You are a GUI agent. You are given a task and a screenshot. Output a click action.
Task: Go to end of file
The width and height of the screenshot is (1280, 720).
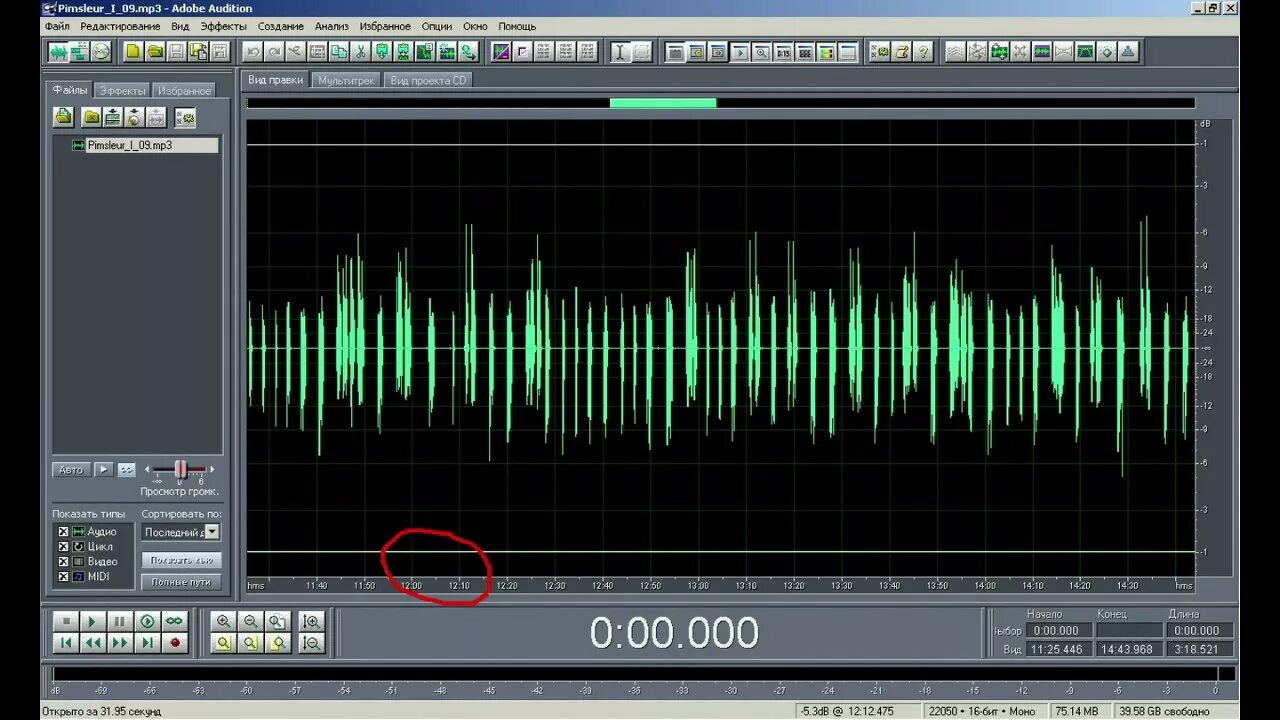tap(147, 643)
